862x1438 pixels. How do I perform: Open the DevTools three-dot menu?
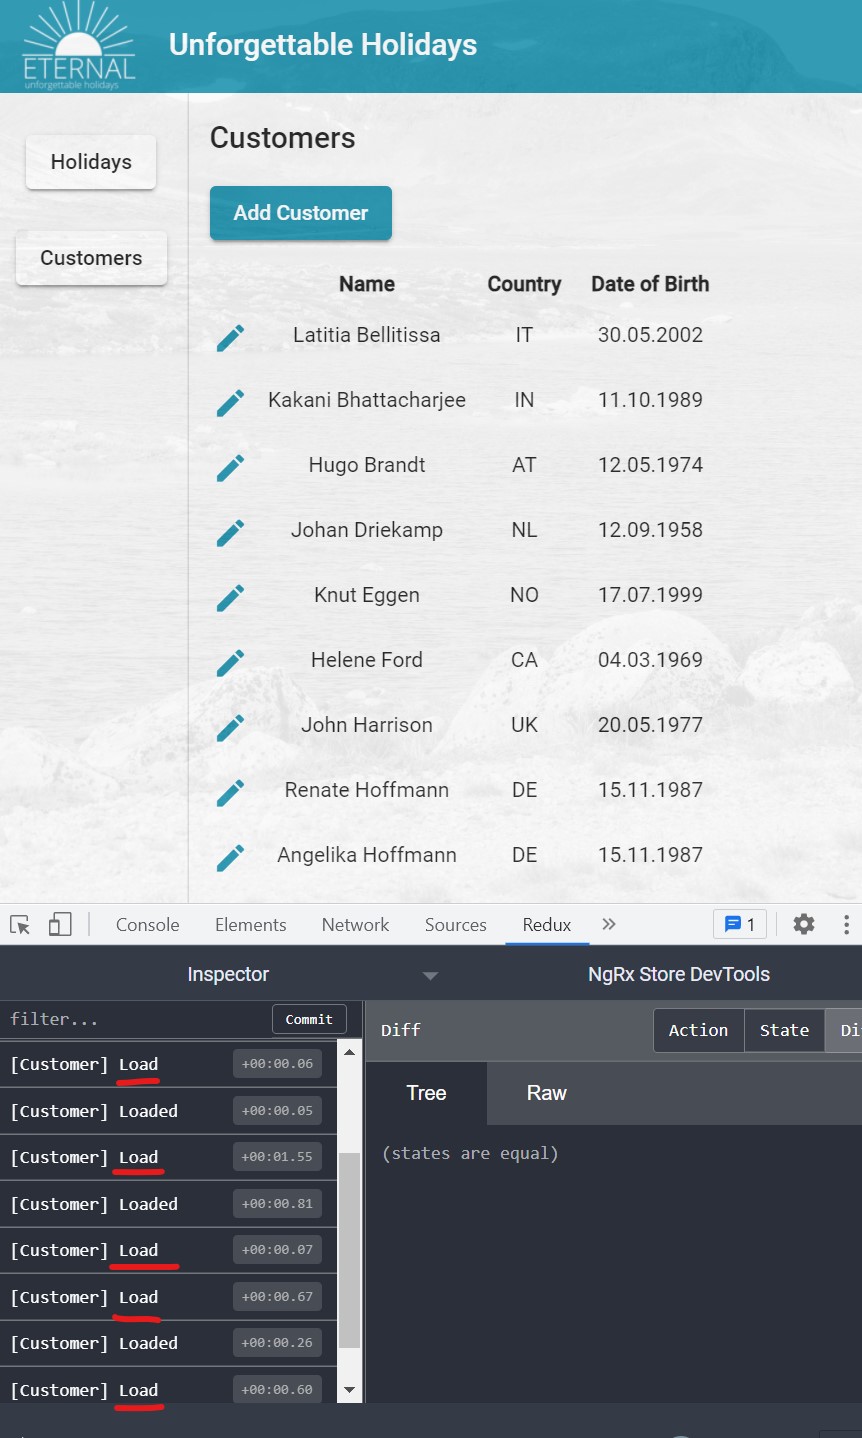846,925
